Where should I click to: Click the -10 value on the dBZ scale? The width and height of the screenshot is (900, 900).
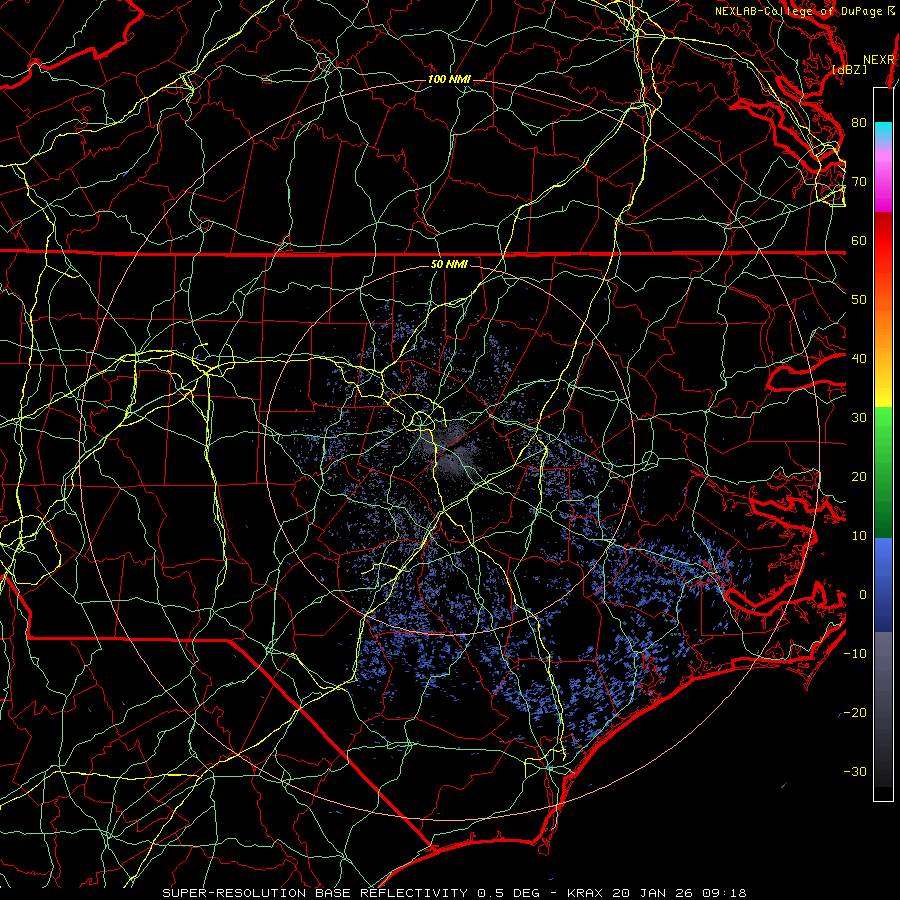[x=855, y=654]
